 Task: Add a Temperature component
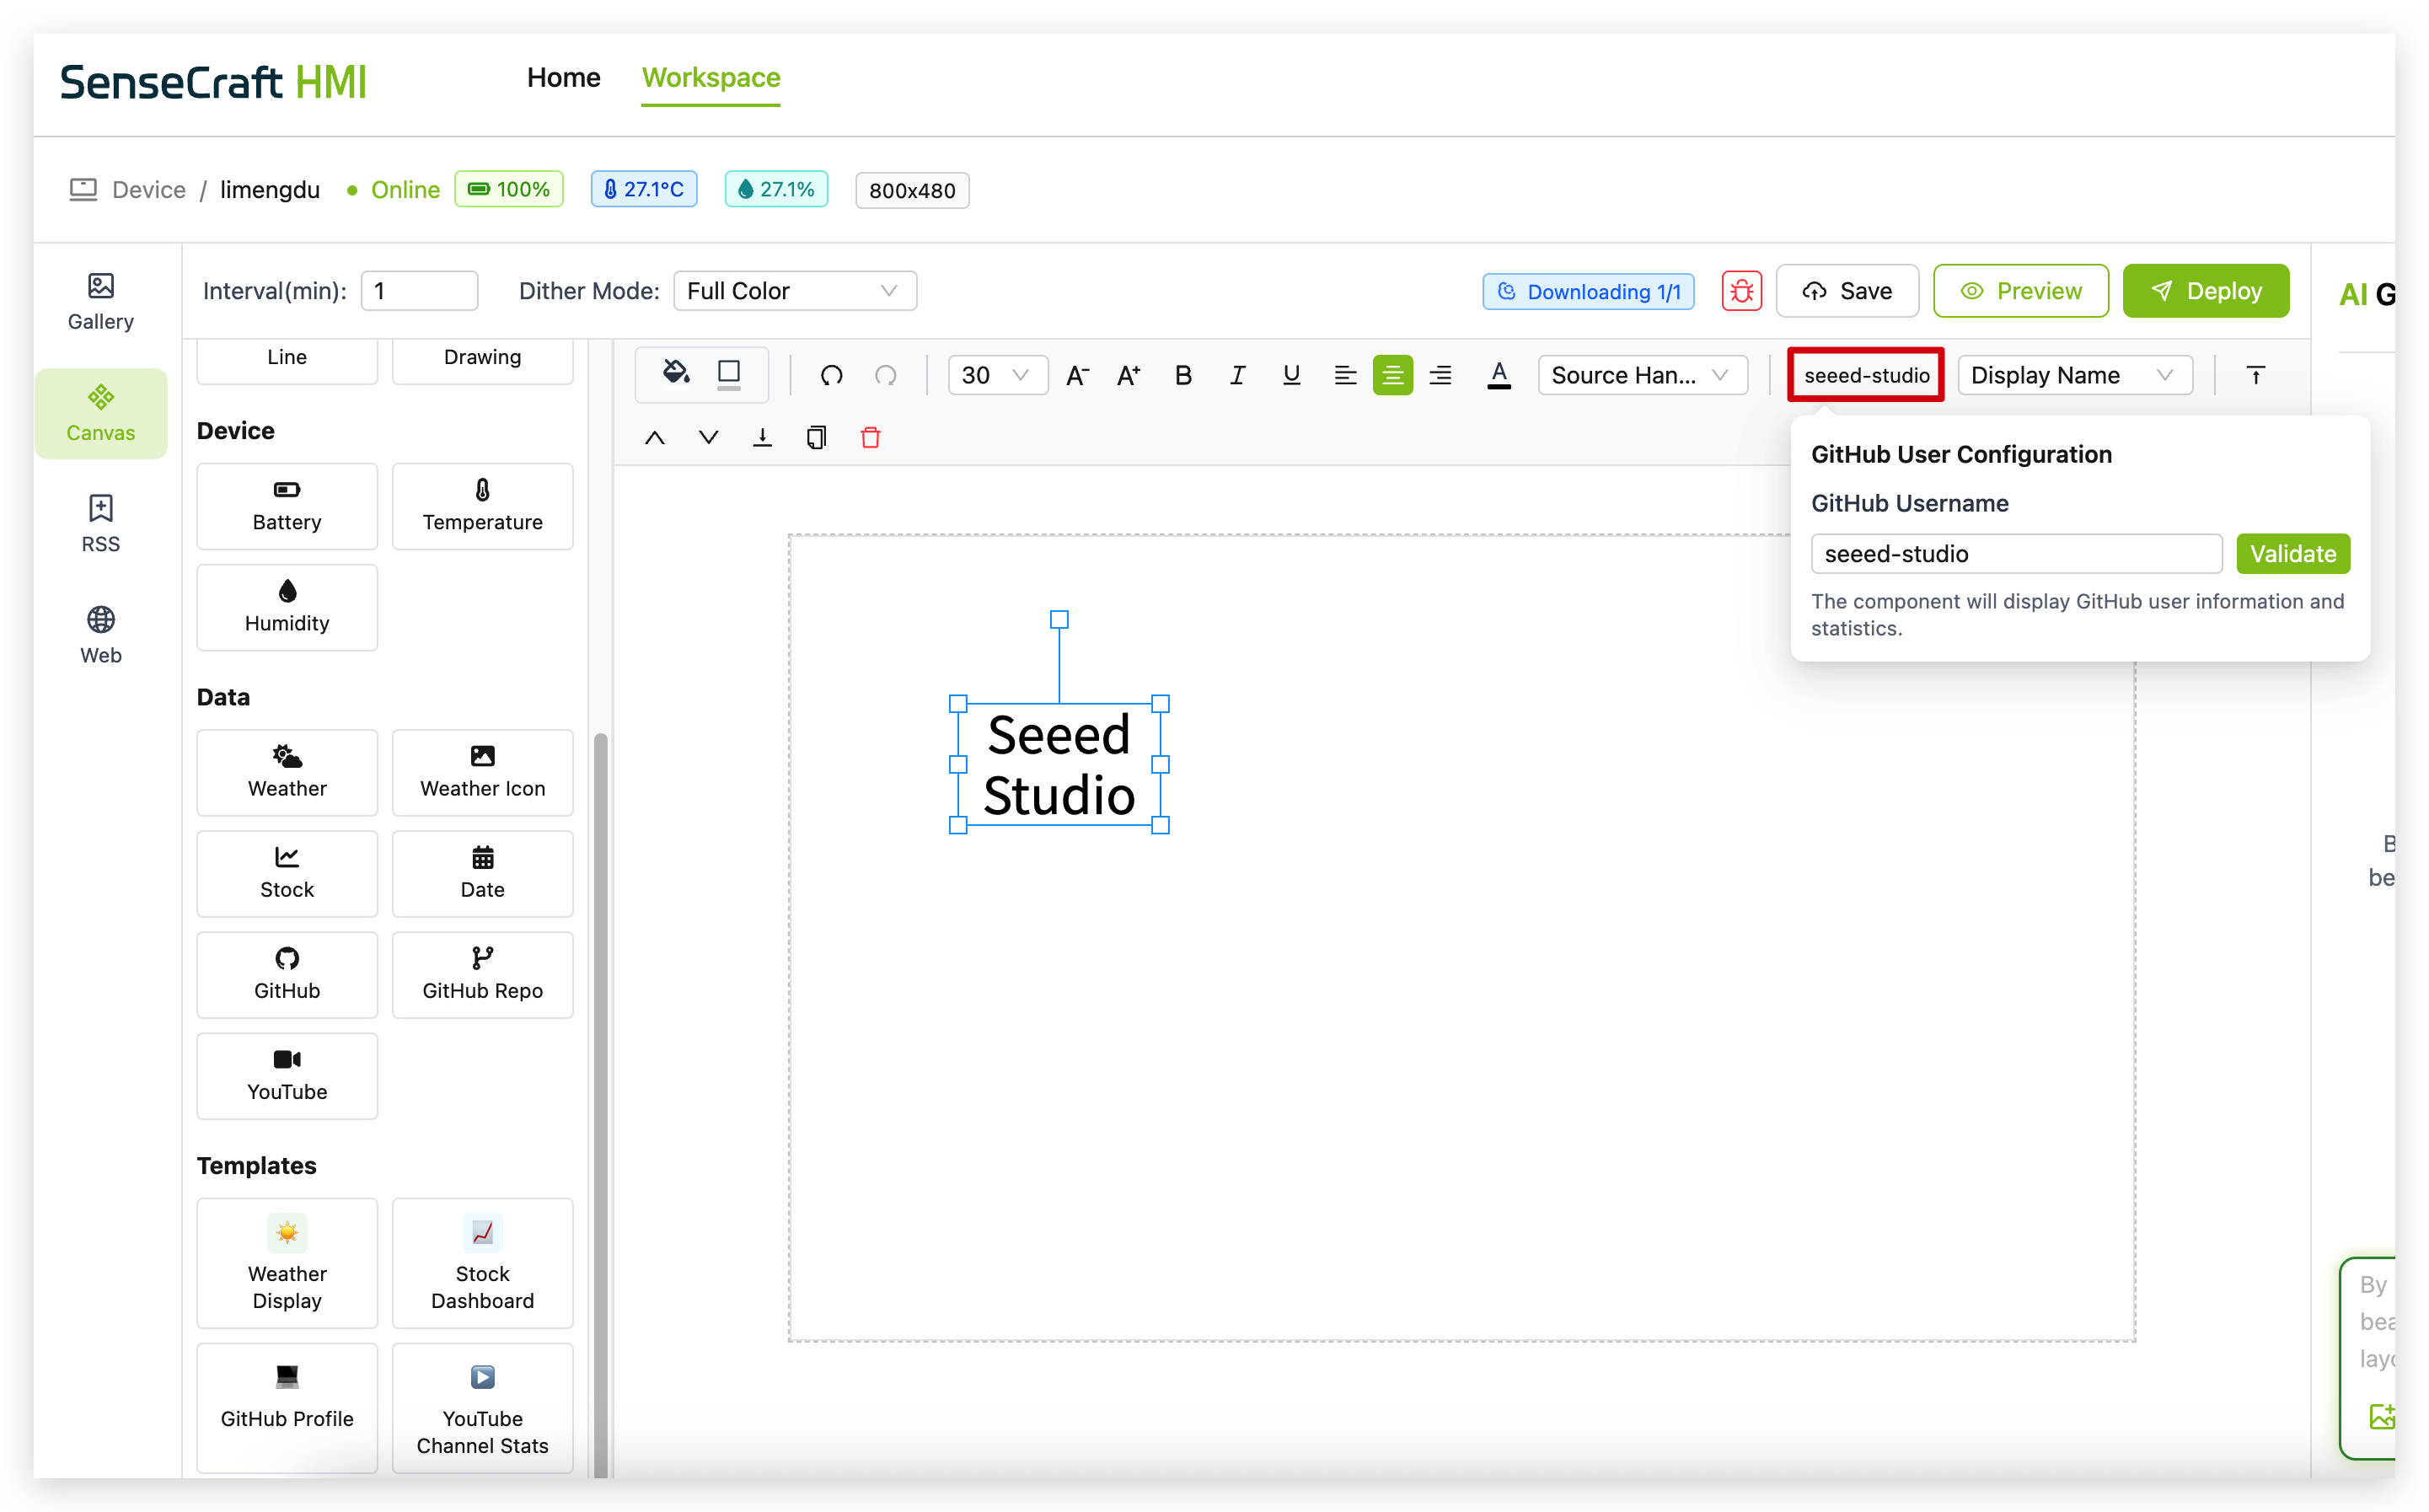point(483,506)
